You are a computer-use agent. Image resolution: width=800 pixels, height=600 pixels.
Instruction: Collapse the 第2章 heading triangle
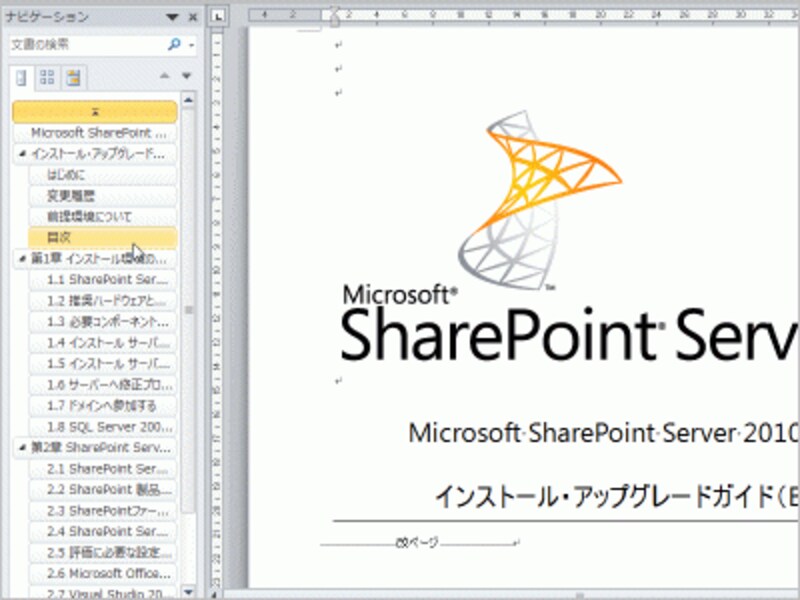tap(21, 447)
